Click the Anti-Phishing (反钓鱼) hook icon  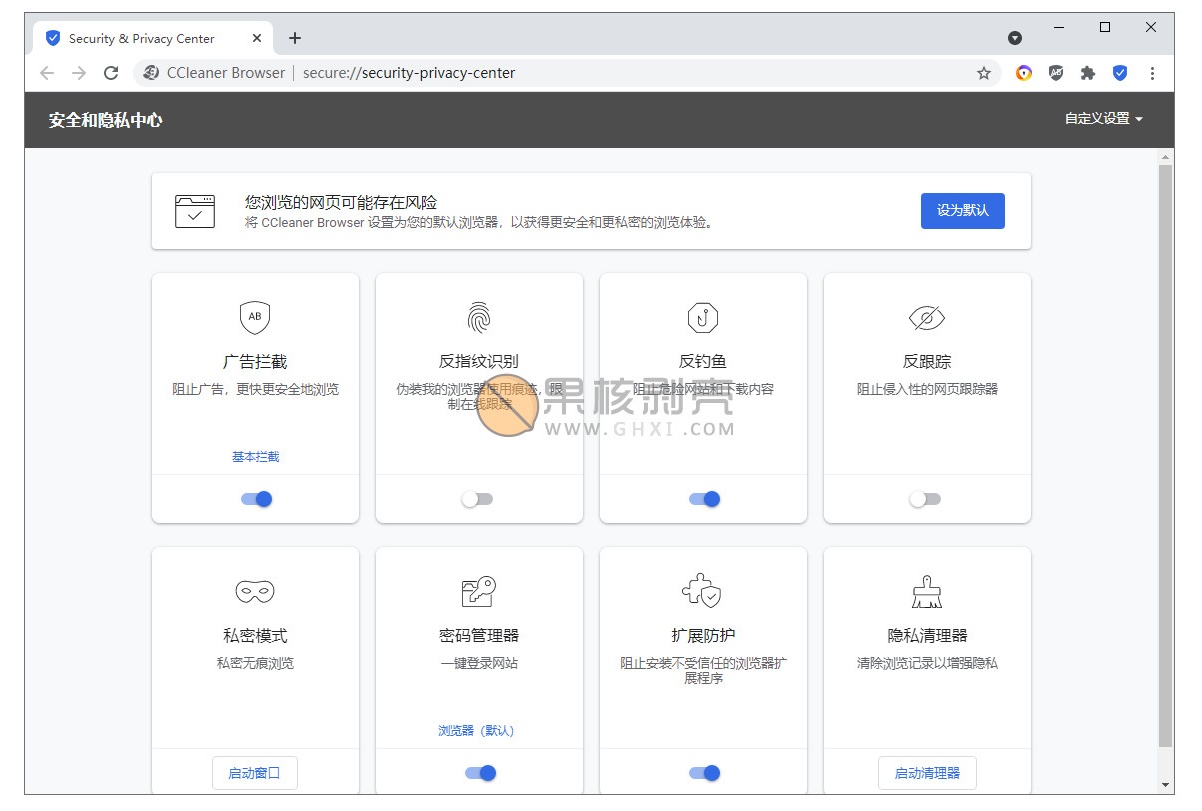pos(703,317)
